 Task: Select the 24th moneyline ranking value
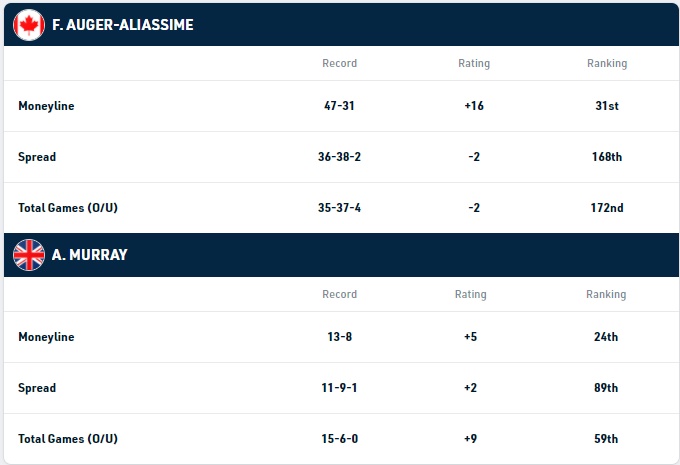pos(606,337)
